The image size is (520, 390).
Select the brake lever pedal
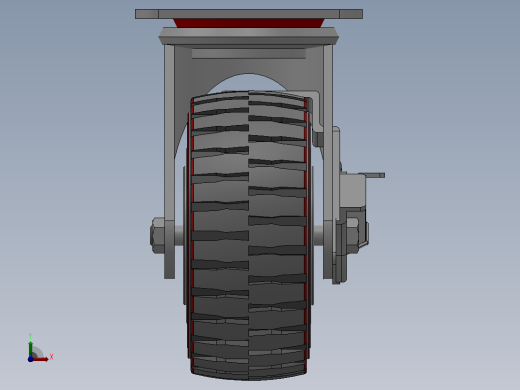click(x=372, y=175)
